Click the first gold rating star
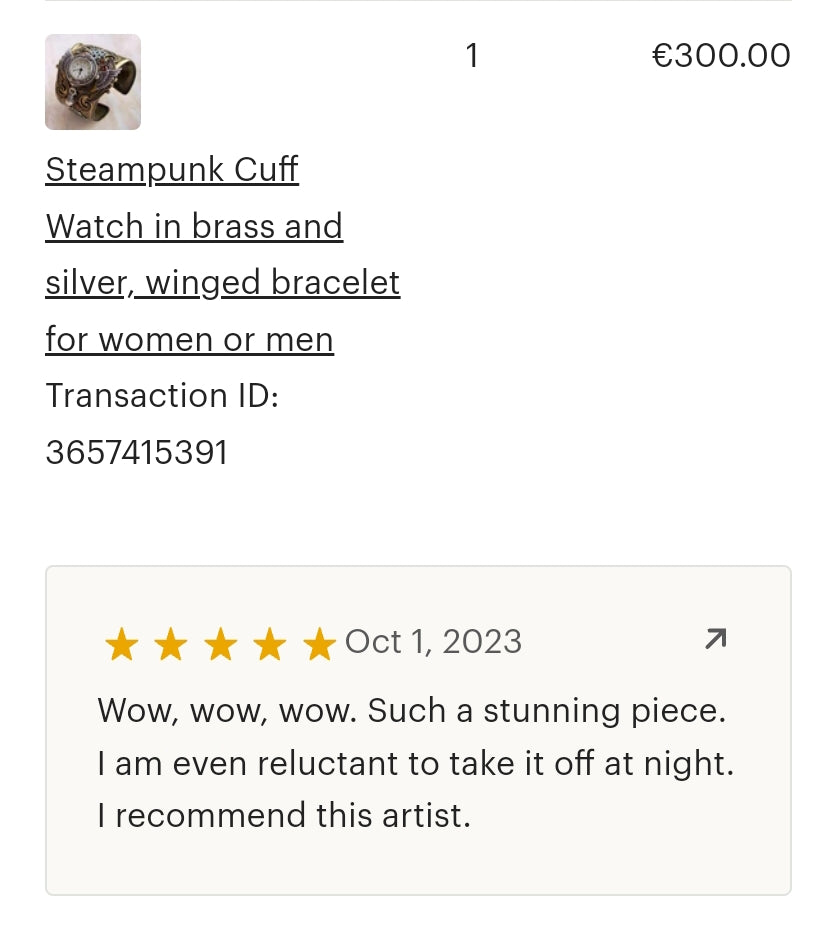 pos(122,645)
